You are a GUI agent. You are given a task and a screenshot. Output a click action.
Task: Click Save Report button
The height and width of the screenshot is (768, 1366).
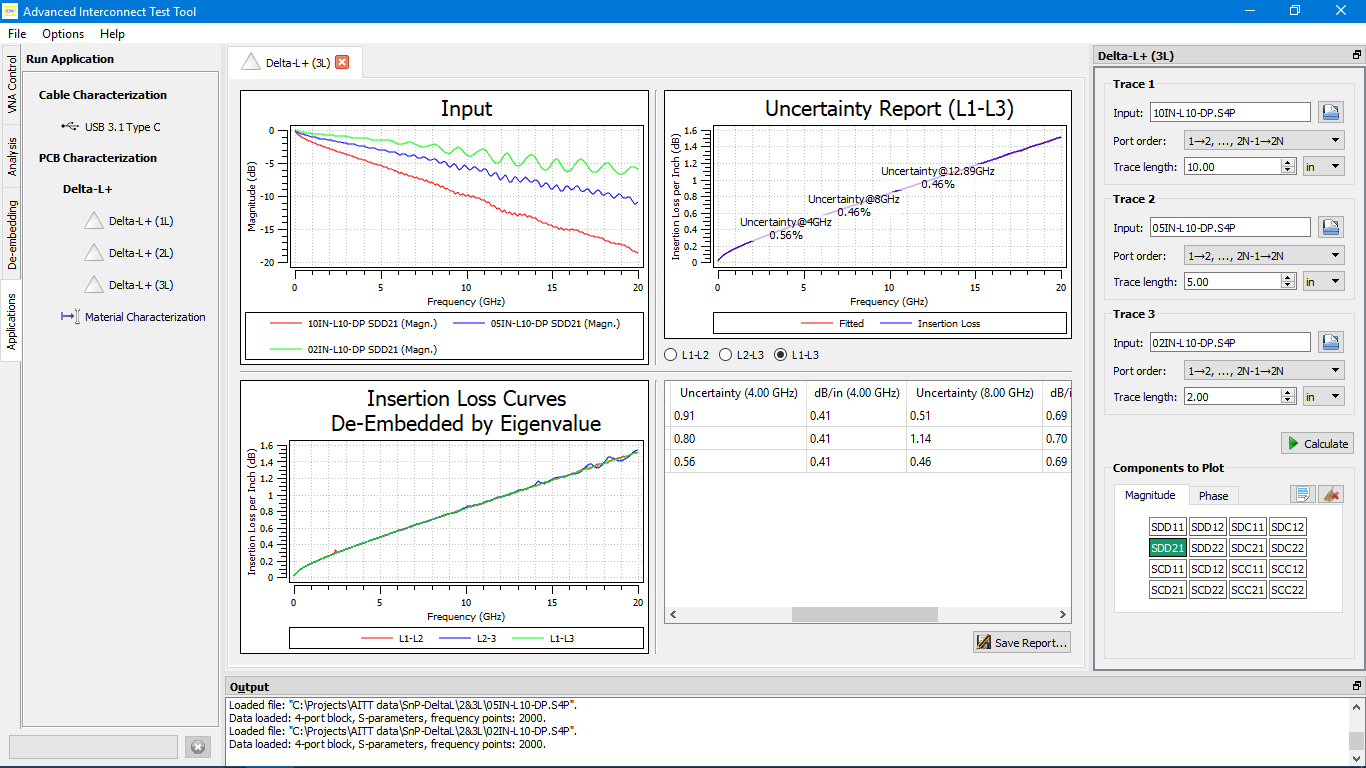click(x=1022, y=643)
